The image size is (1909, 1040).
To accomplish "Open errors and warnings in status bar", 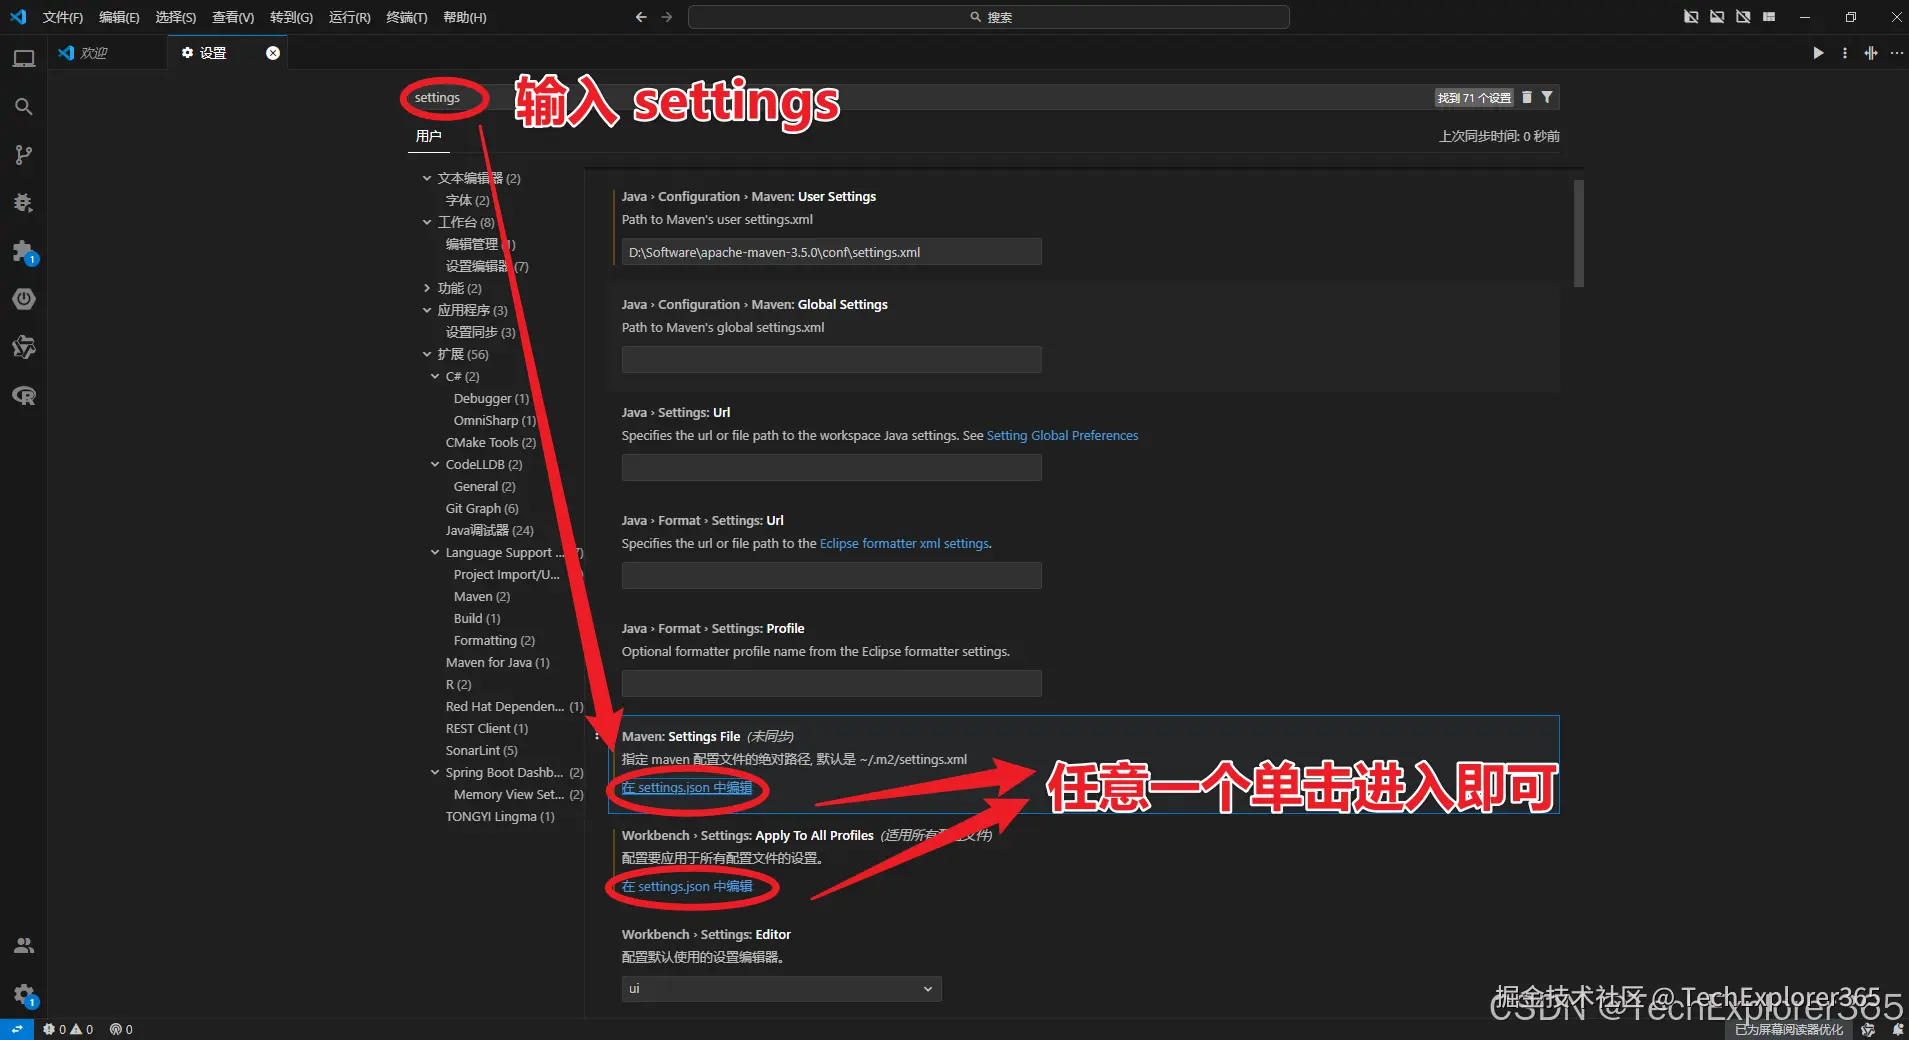I will pyautogui.click(x=68, y=1029).
